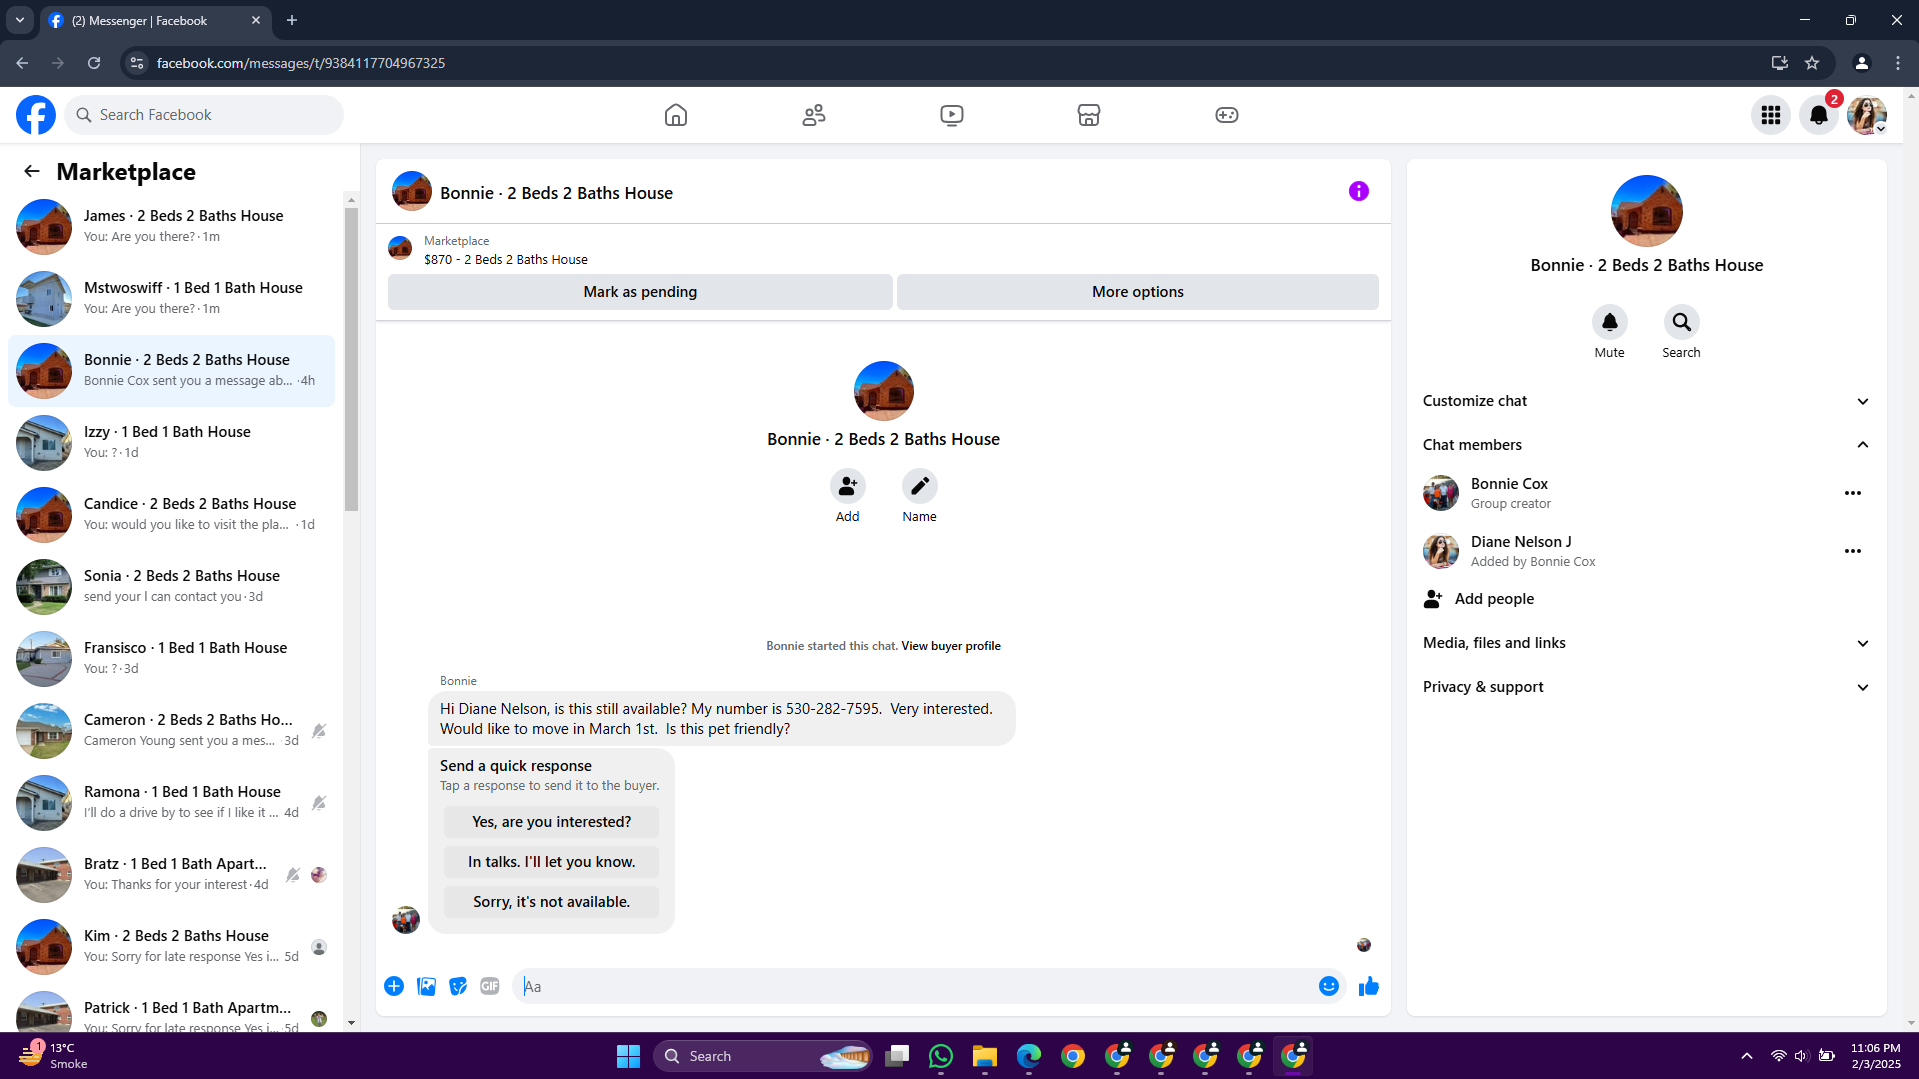Open File Explorer from the taskbar
Image resolution: width=1919 pixels, height=1079 pixels.
click(x=985, y=1056)
